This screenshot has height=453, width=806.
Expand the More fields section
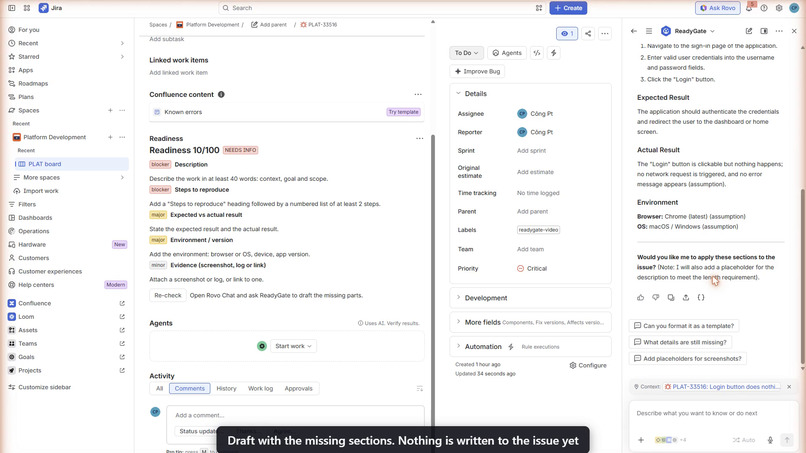tap(459, 322)
